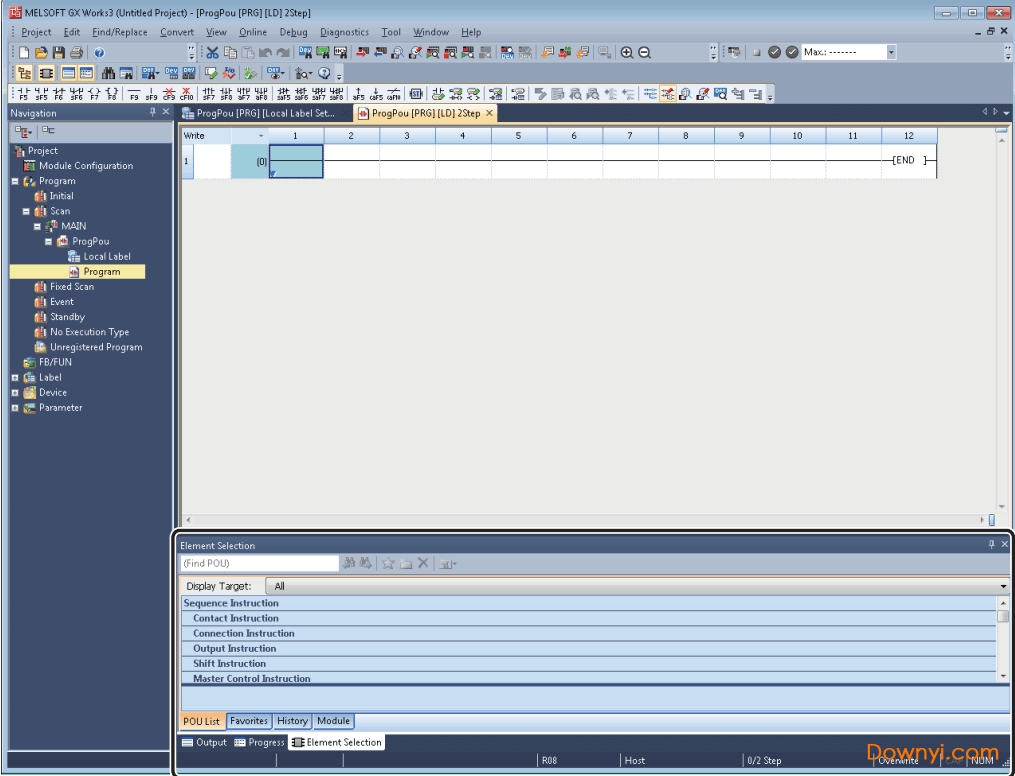
Task: Insert open contact with F5 icon
Action: (x=24, y=95)
